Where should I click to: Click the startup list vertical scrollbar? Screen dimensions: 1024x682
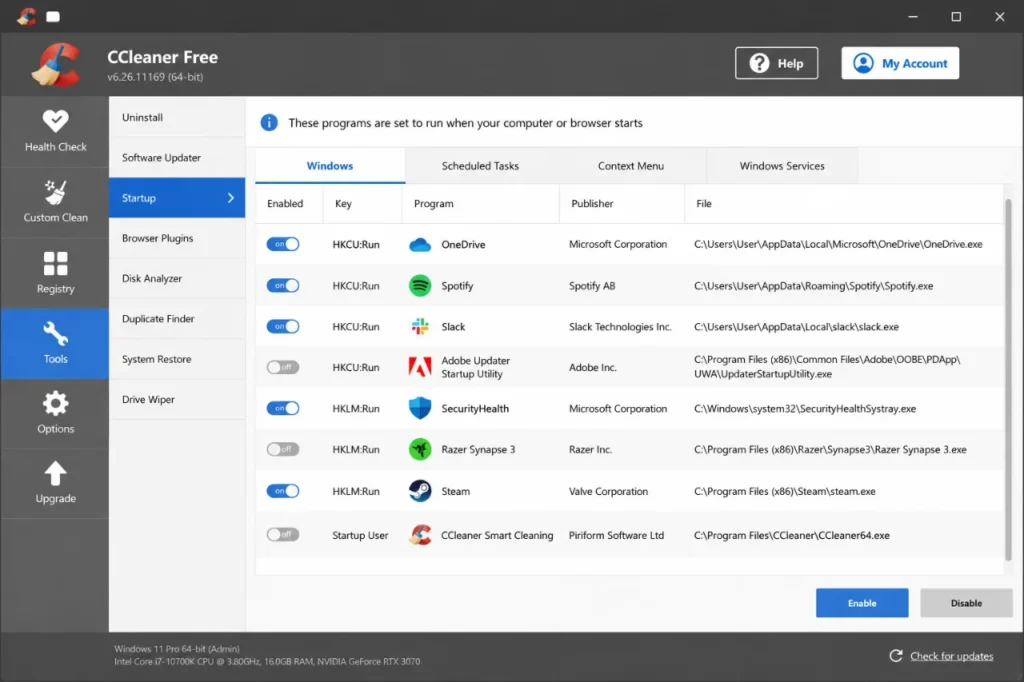[x=1008, y=379]
